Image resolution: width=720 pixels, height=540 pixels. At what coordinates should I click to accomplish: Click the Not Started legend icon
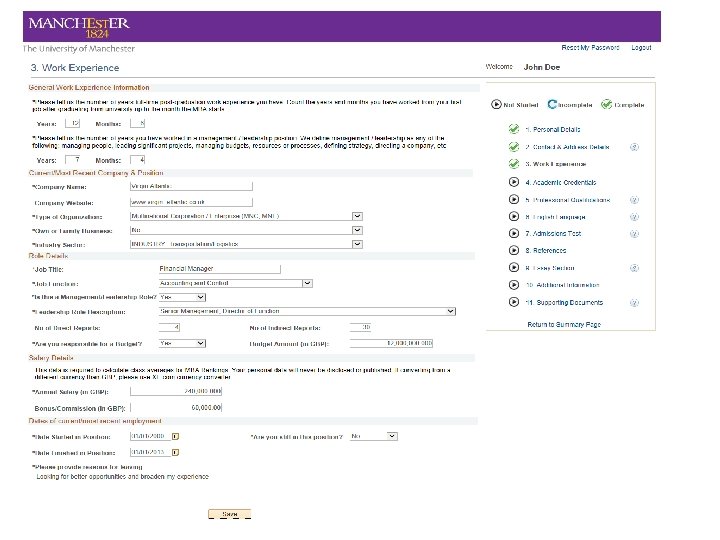point(496,104)
